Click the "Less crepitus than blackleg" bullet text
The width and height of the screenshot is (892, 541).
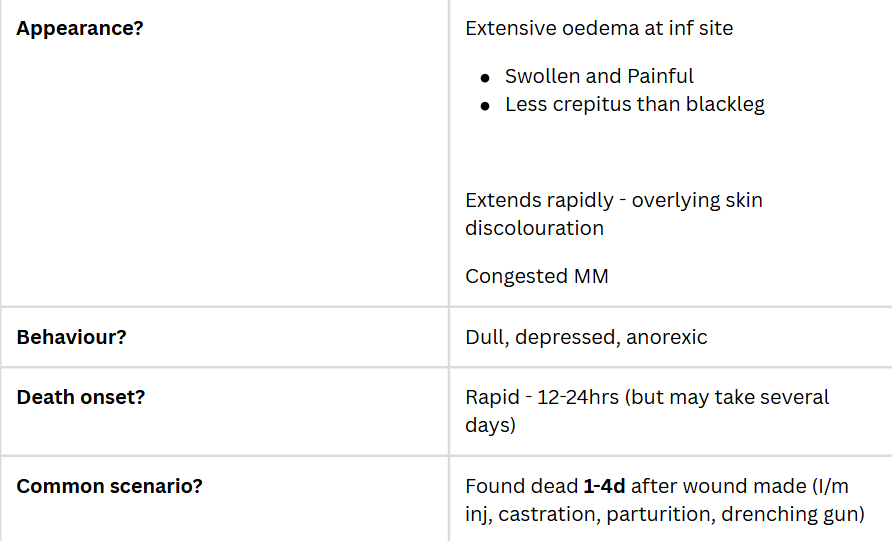634,104
